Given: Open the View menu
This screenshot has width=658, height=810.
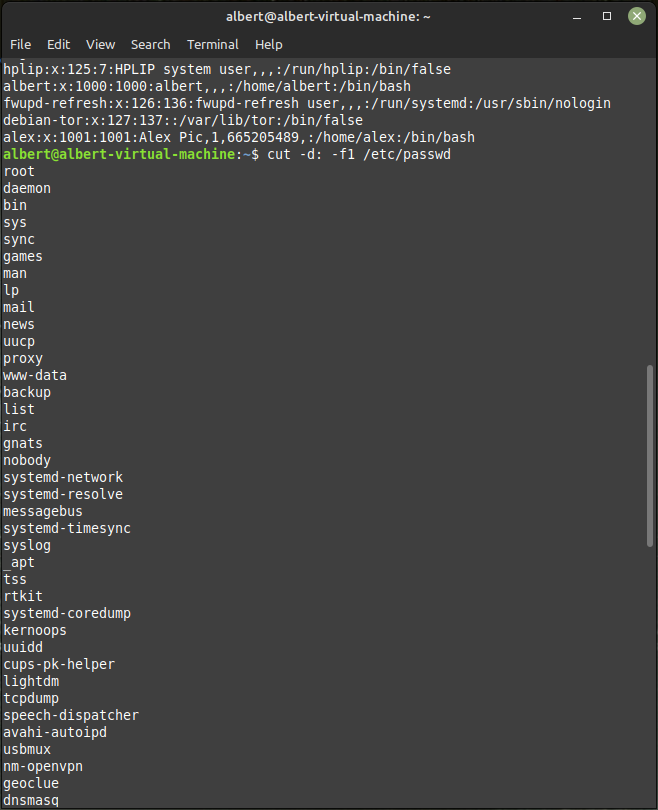Looking at the screenshot, I should [101, 45].
